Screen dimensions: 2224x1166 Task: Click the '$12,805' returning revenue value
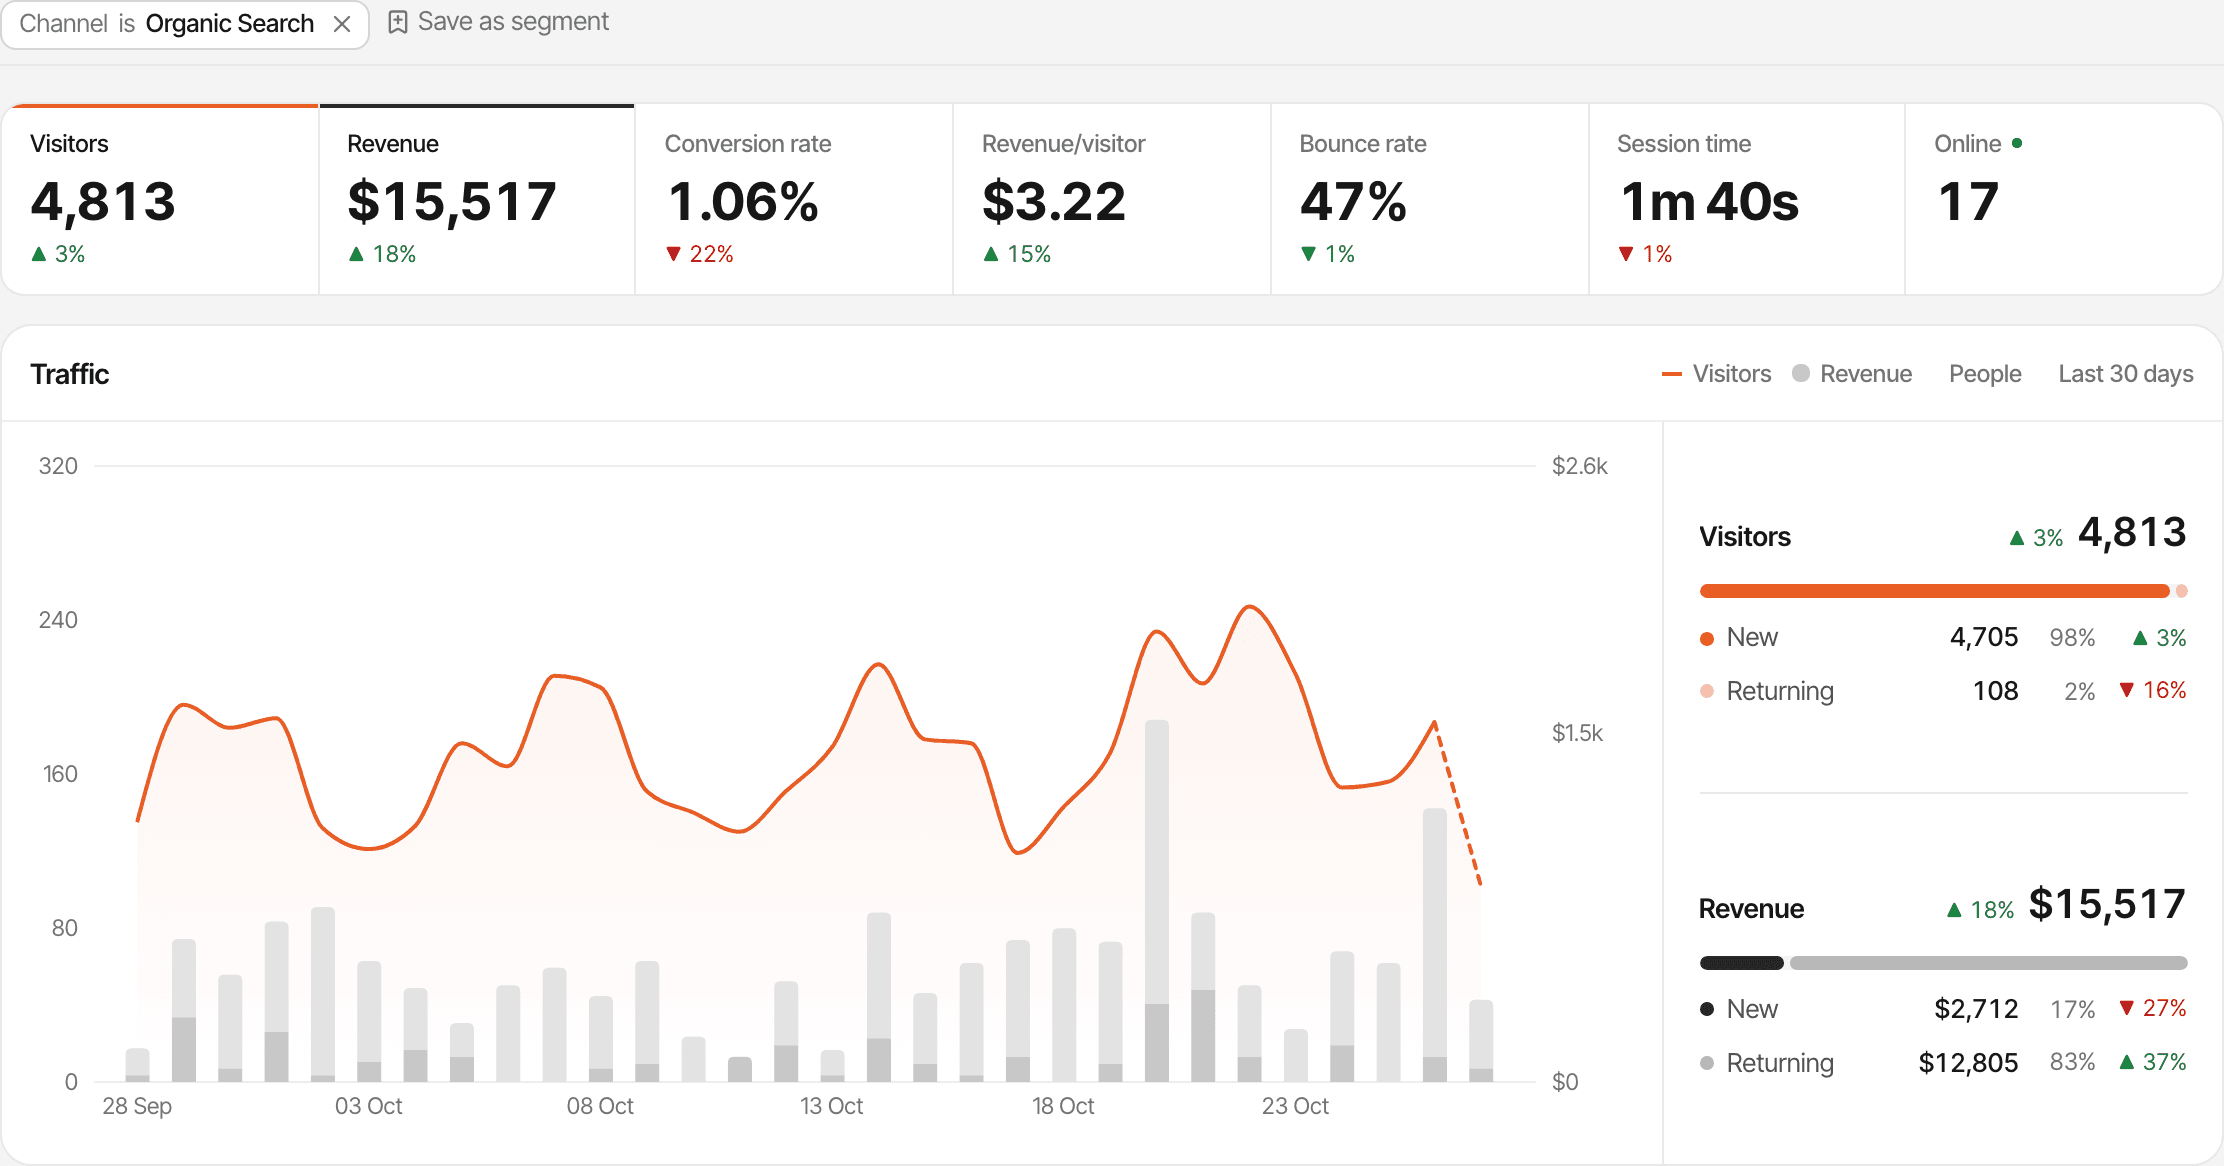1968,1063
